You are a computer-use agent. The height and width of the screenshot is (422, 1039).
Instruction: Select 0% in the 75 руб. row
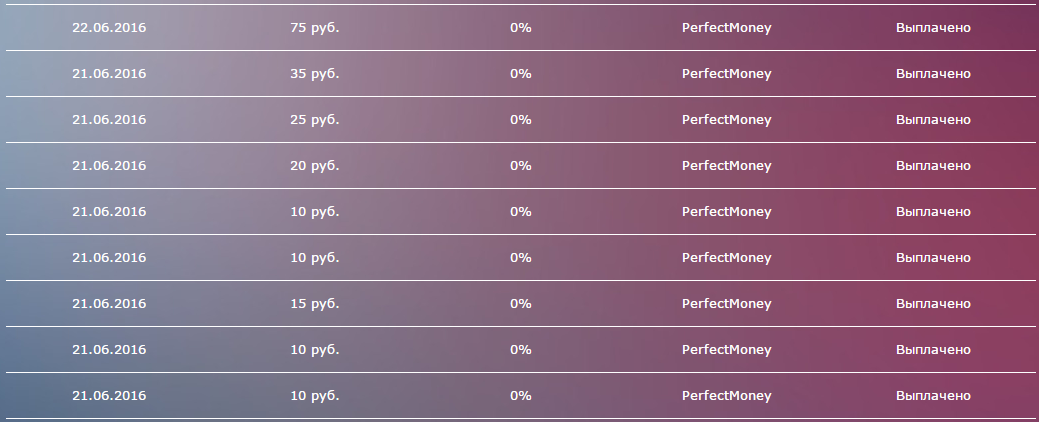[x=520, y=28]
